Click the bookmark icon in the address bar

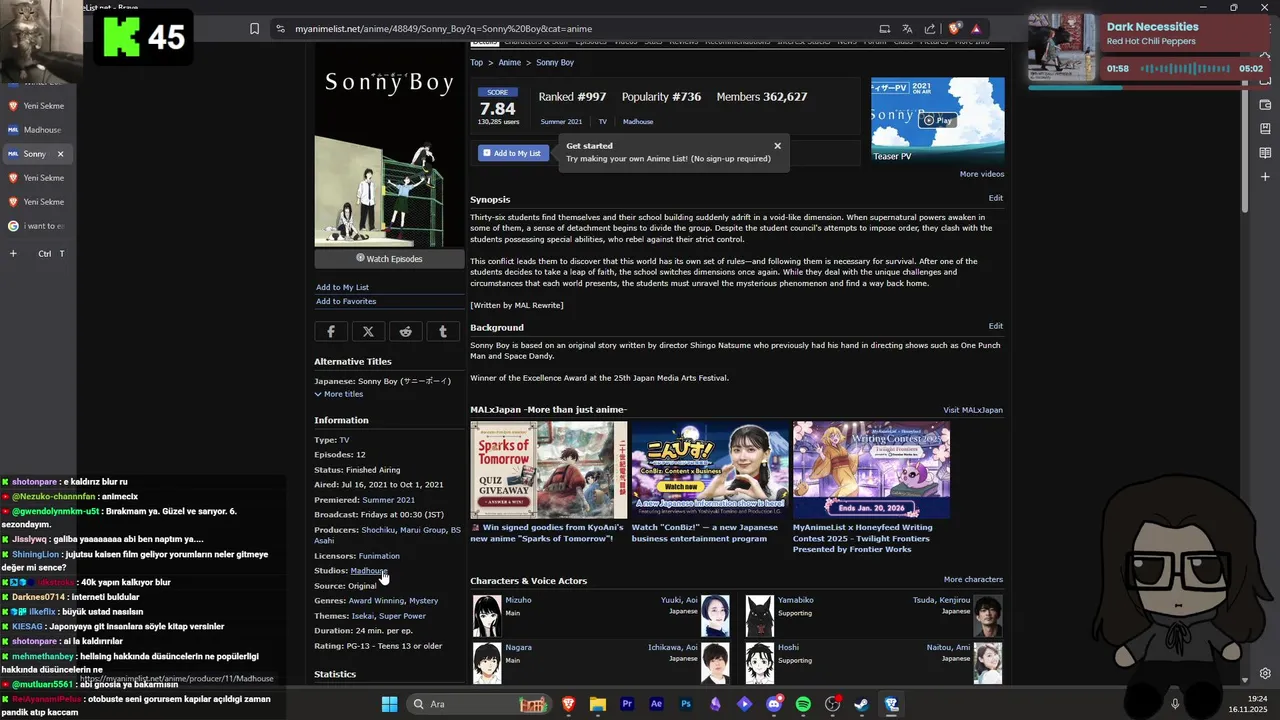click(255, 29)
